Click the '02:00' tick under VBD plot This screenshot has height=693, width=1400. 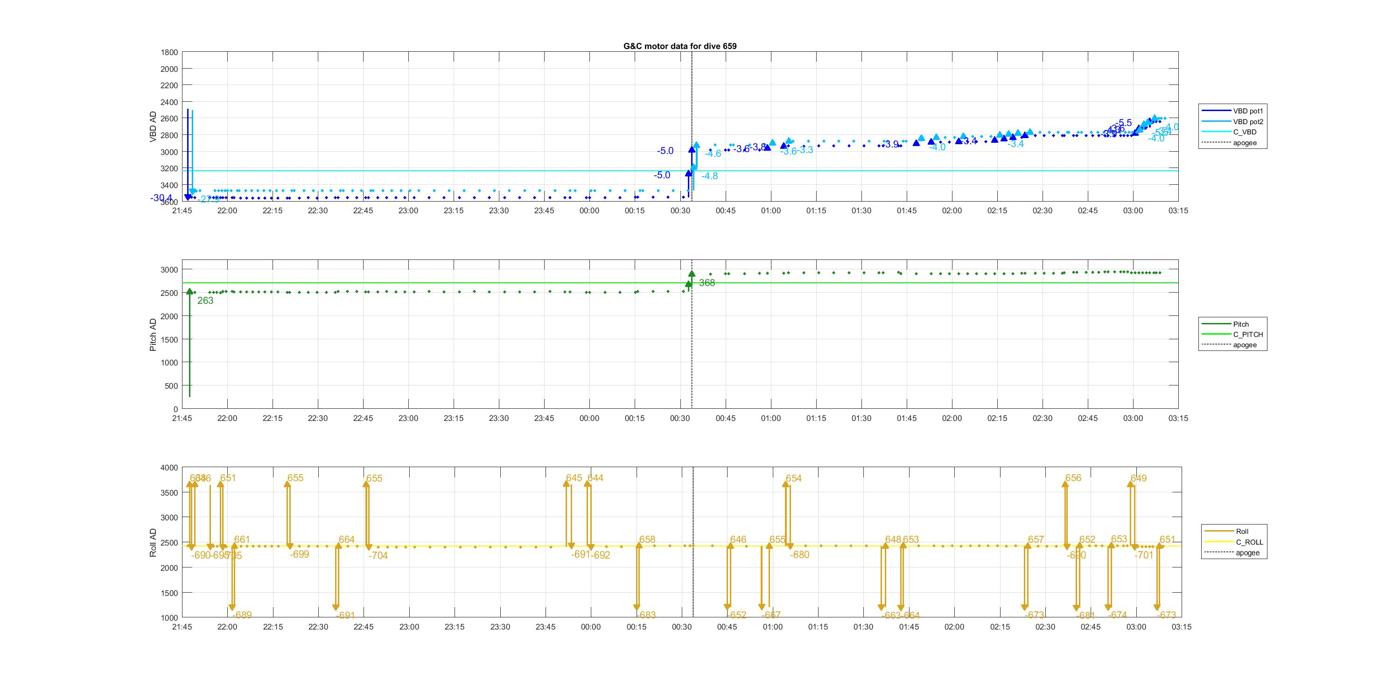[x=952, y=211]
